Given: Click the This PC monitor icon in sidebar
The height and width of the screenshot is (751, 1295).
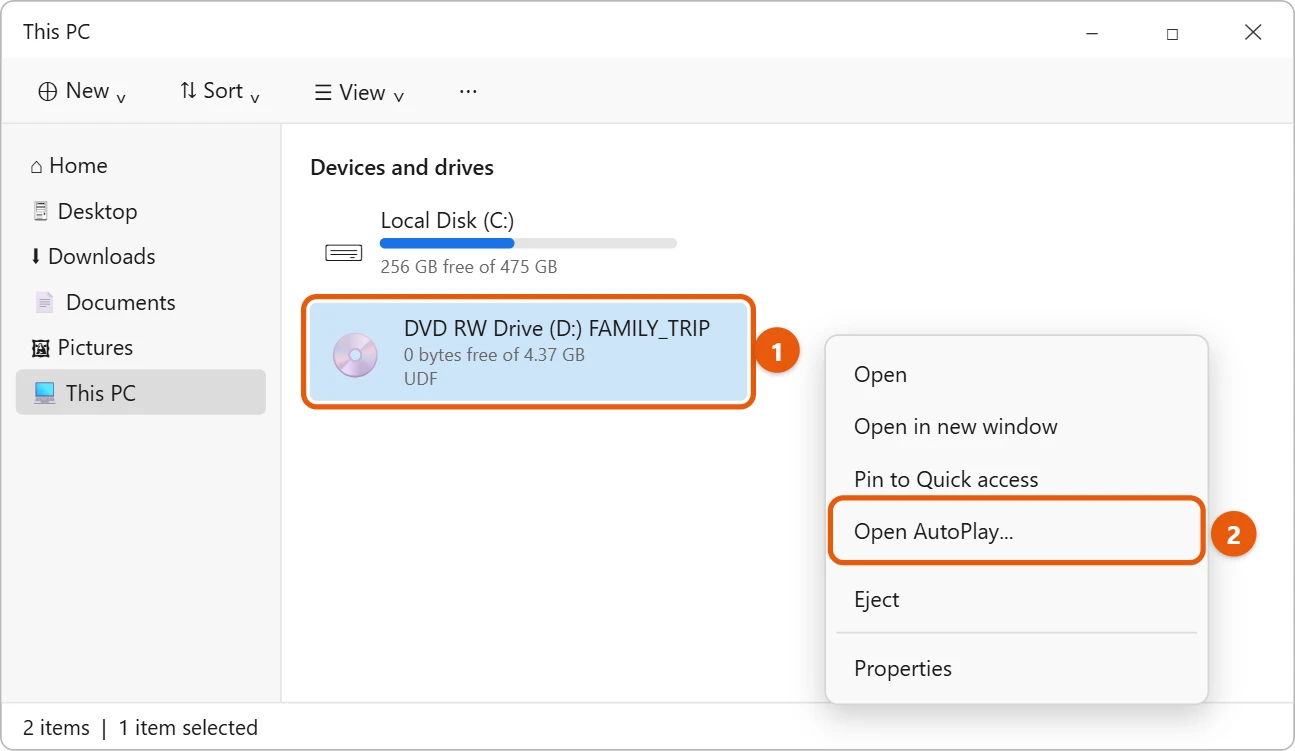Looking at the screenshot, I should point(44,393).
